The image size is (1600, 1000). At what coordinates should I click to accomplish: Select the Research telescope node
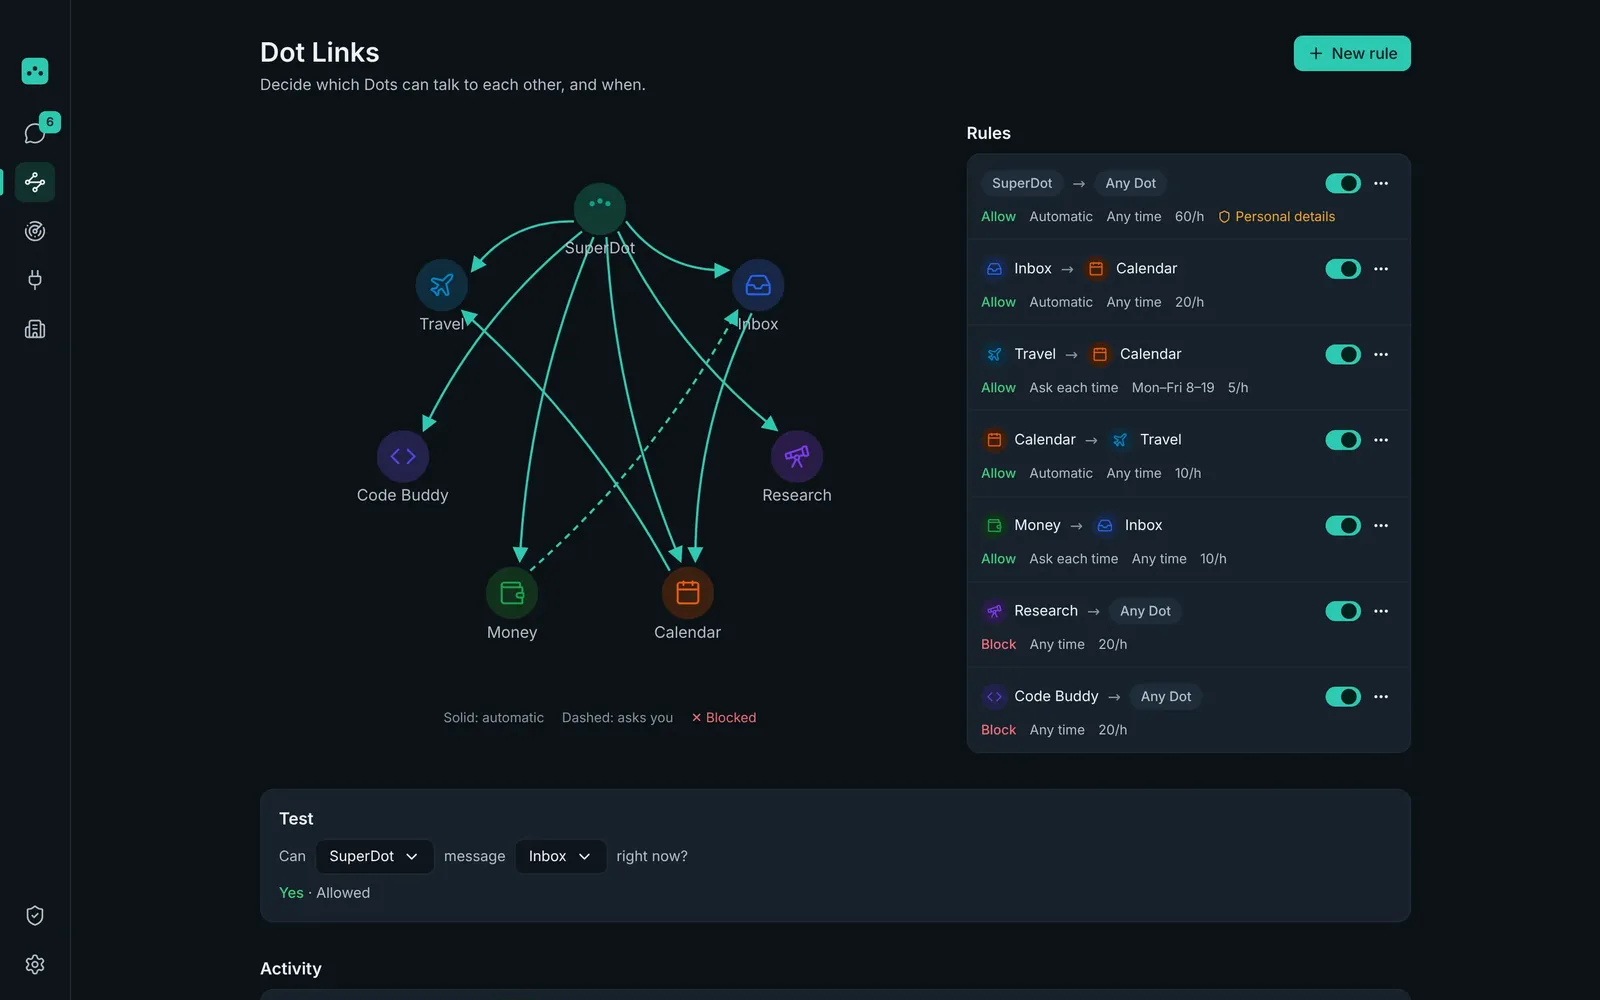tap(797, 456)
